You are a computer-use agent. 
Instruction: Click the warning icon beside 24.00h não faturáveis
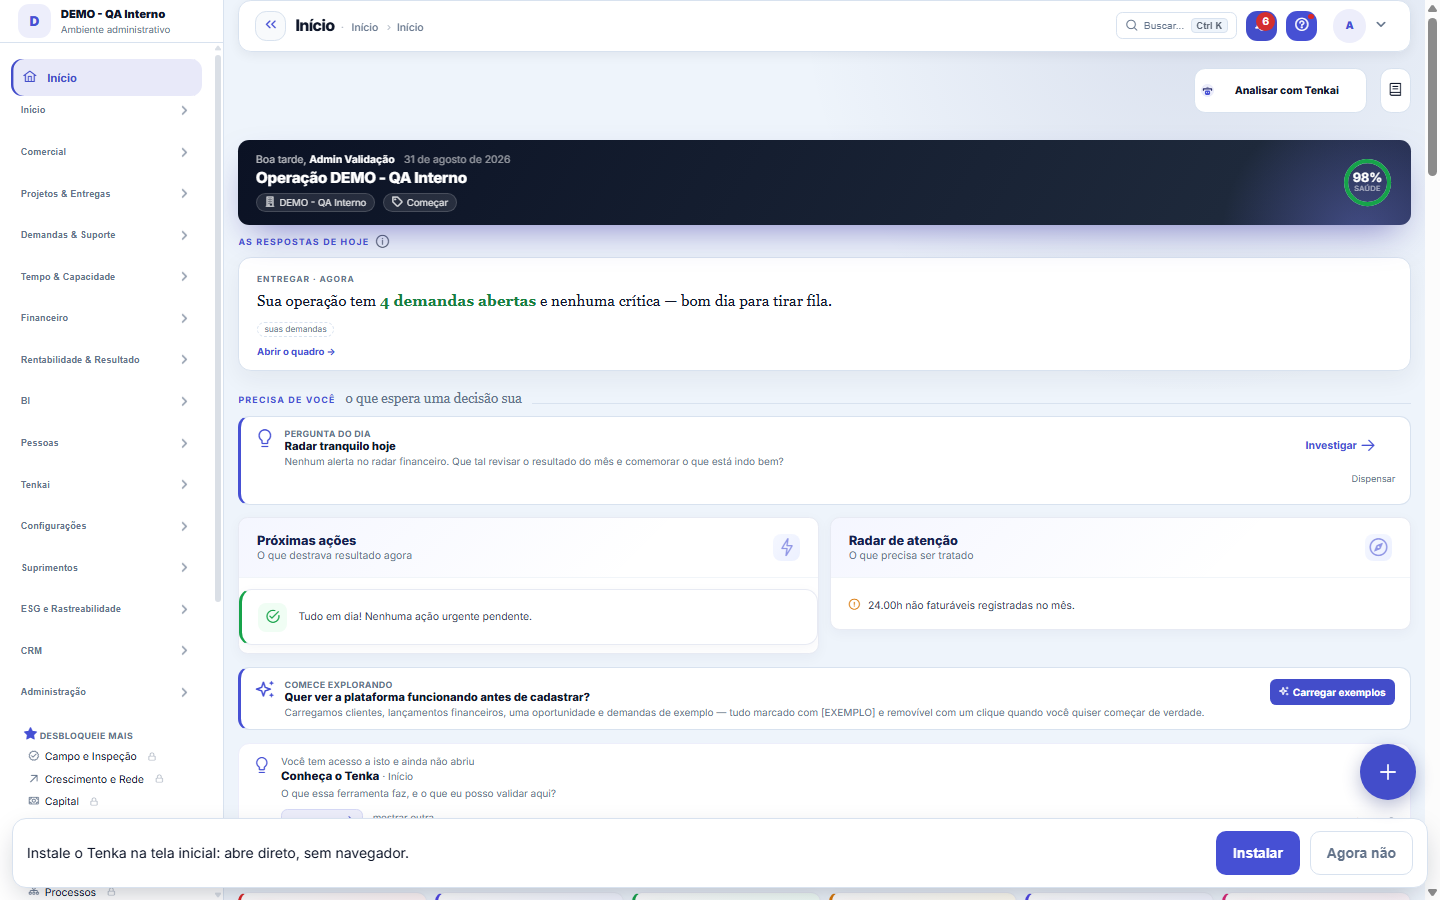(854, 605)
